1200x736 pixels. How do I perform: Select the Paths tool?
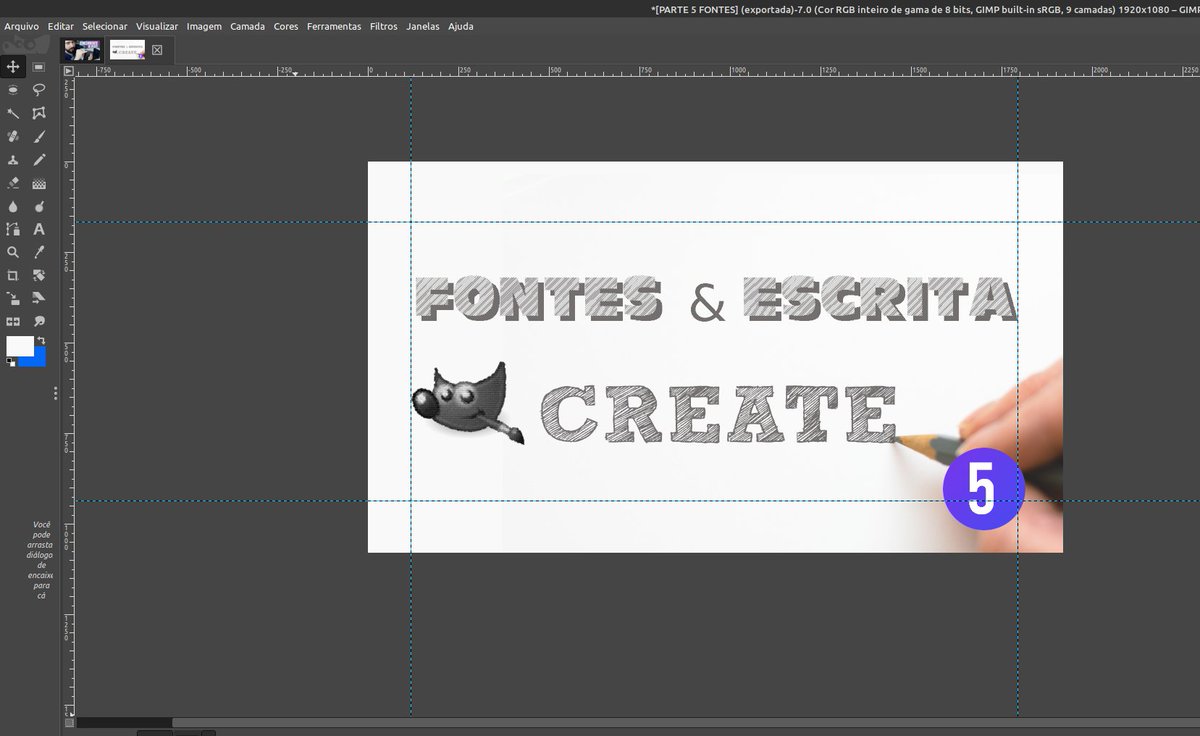pyautogui.click(x=13, y=229)
